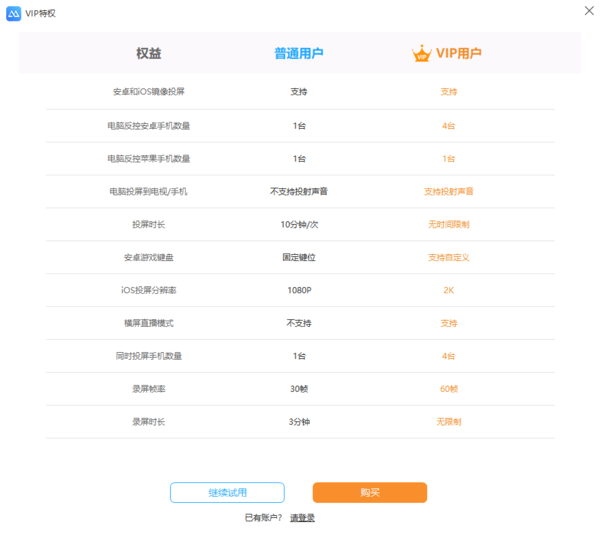
Task: Select the 普通用户 column header
Action: click(x=298, y=53)
